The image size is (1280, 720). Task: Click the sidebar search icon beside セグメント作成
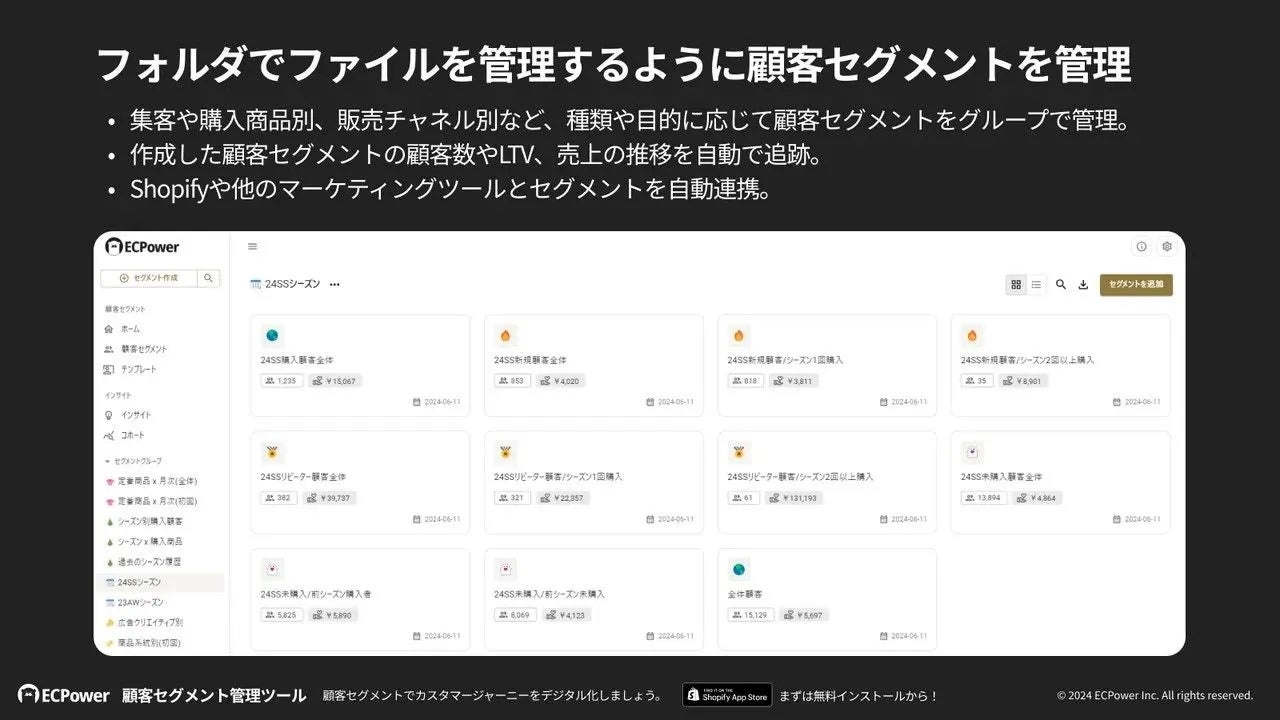pyautogui.click(x=208, y=278)
